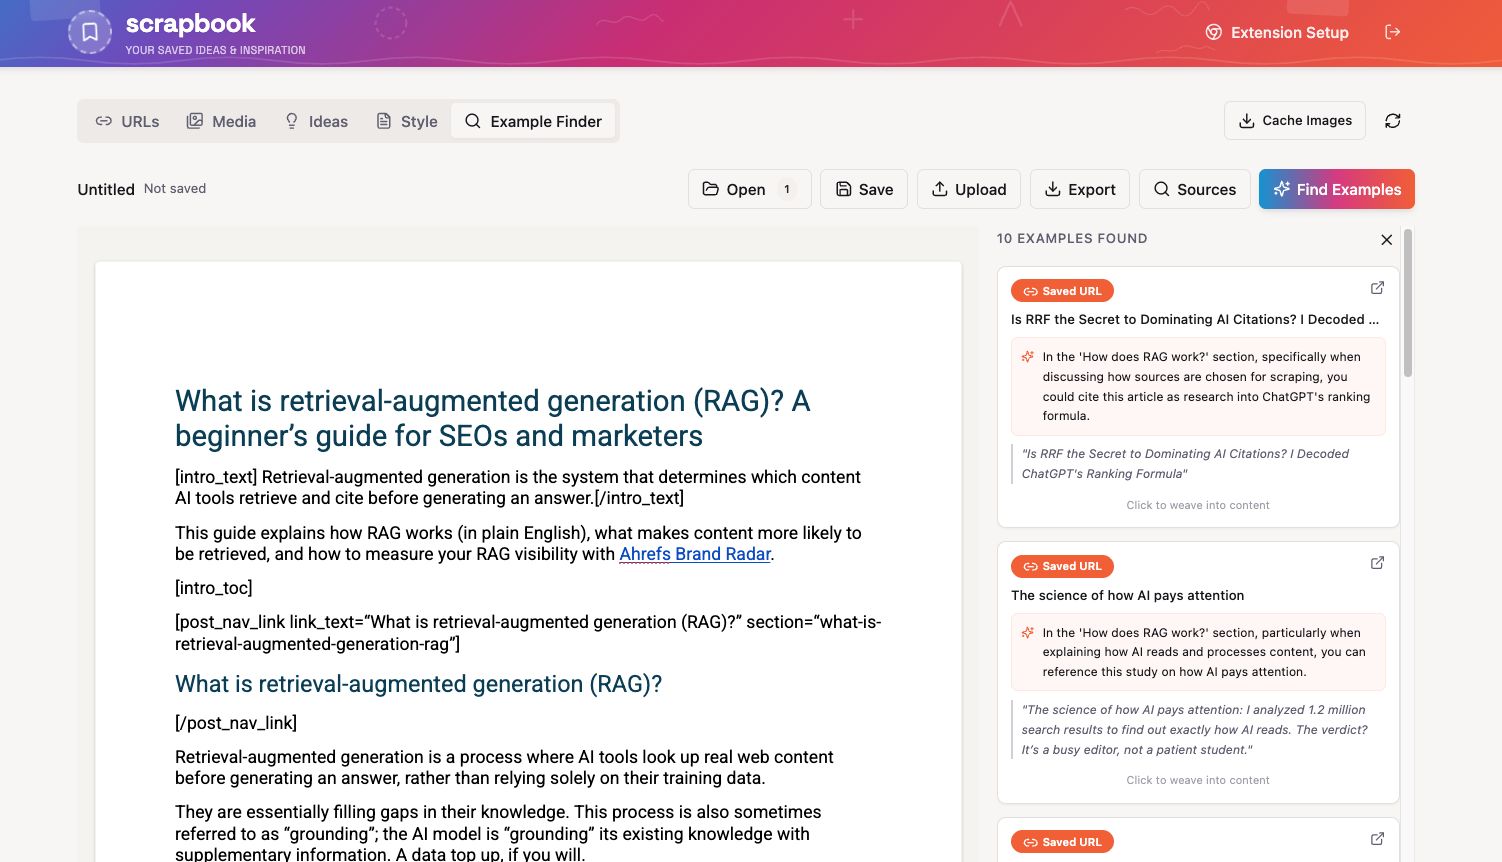Open the URLs tab
The image size is (1502, 862).
127,120
